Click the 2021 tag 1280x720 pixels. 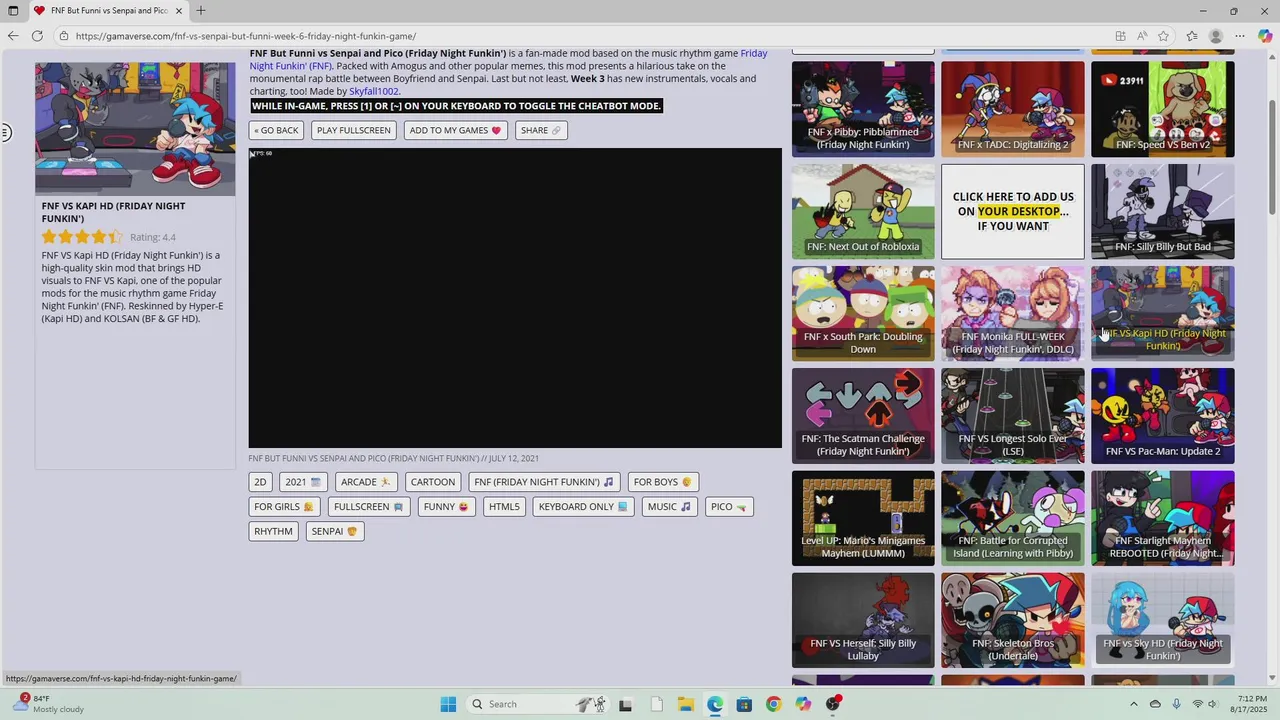(x=303, y=482)
